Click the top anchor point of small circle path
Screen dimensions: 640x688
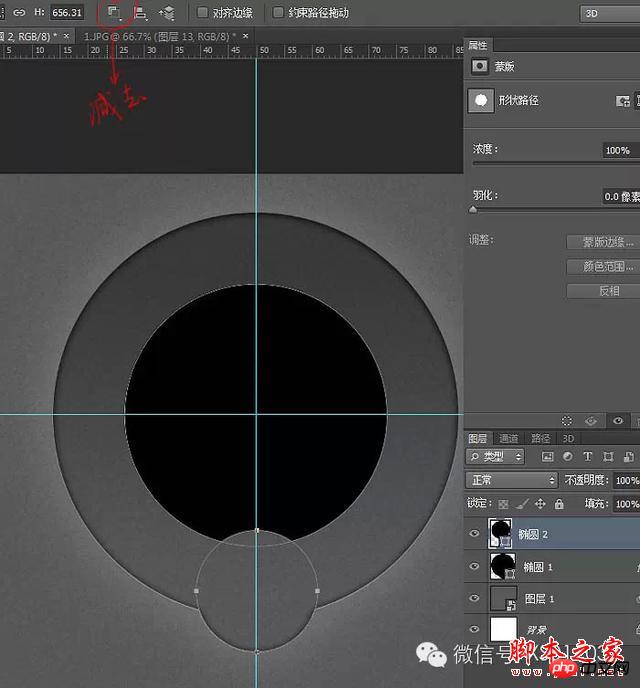click(257, 530)
